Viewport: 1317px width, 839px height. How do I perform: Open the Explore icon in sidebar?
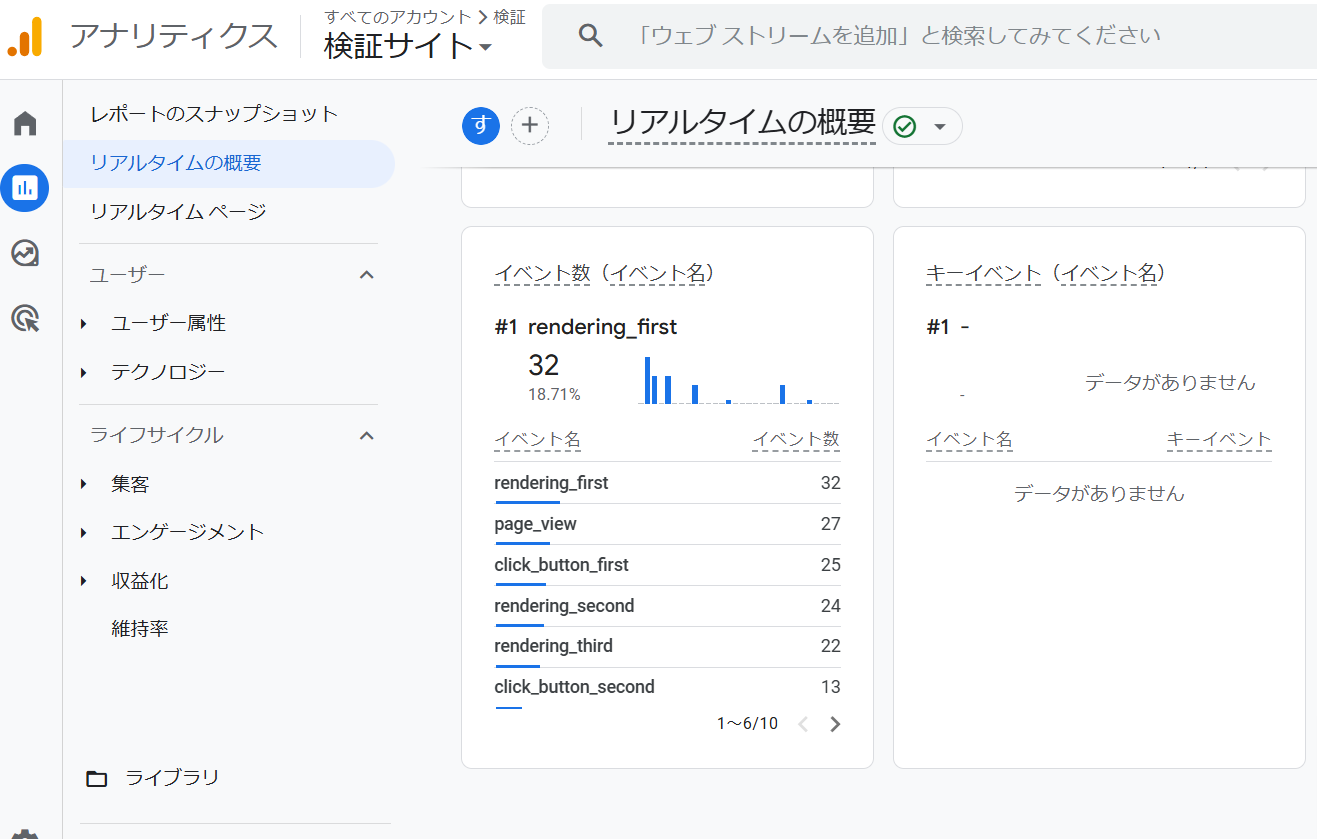point(25,254)
